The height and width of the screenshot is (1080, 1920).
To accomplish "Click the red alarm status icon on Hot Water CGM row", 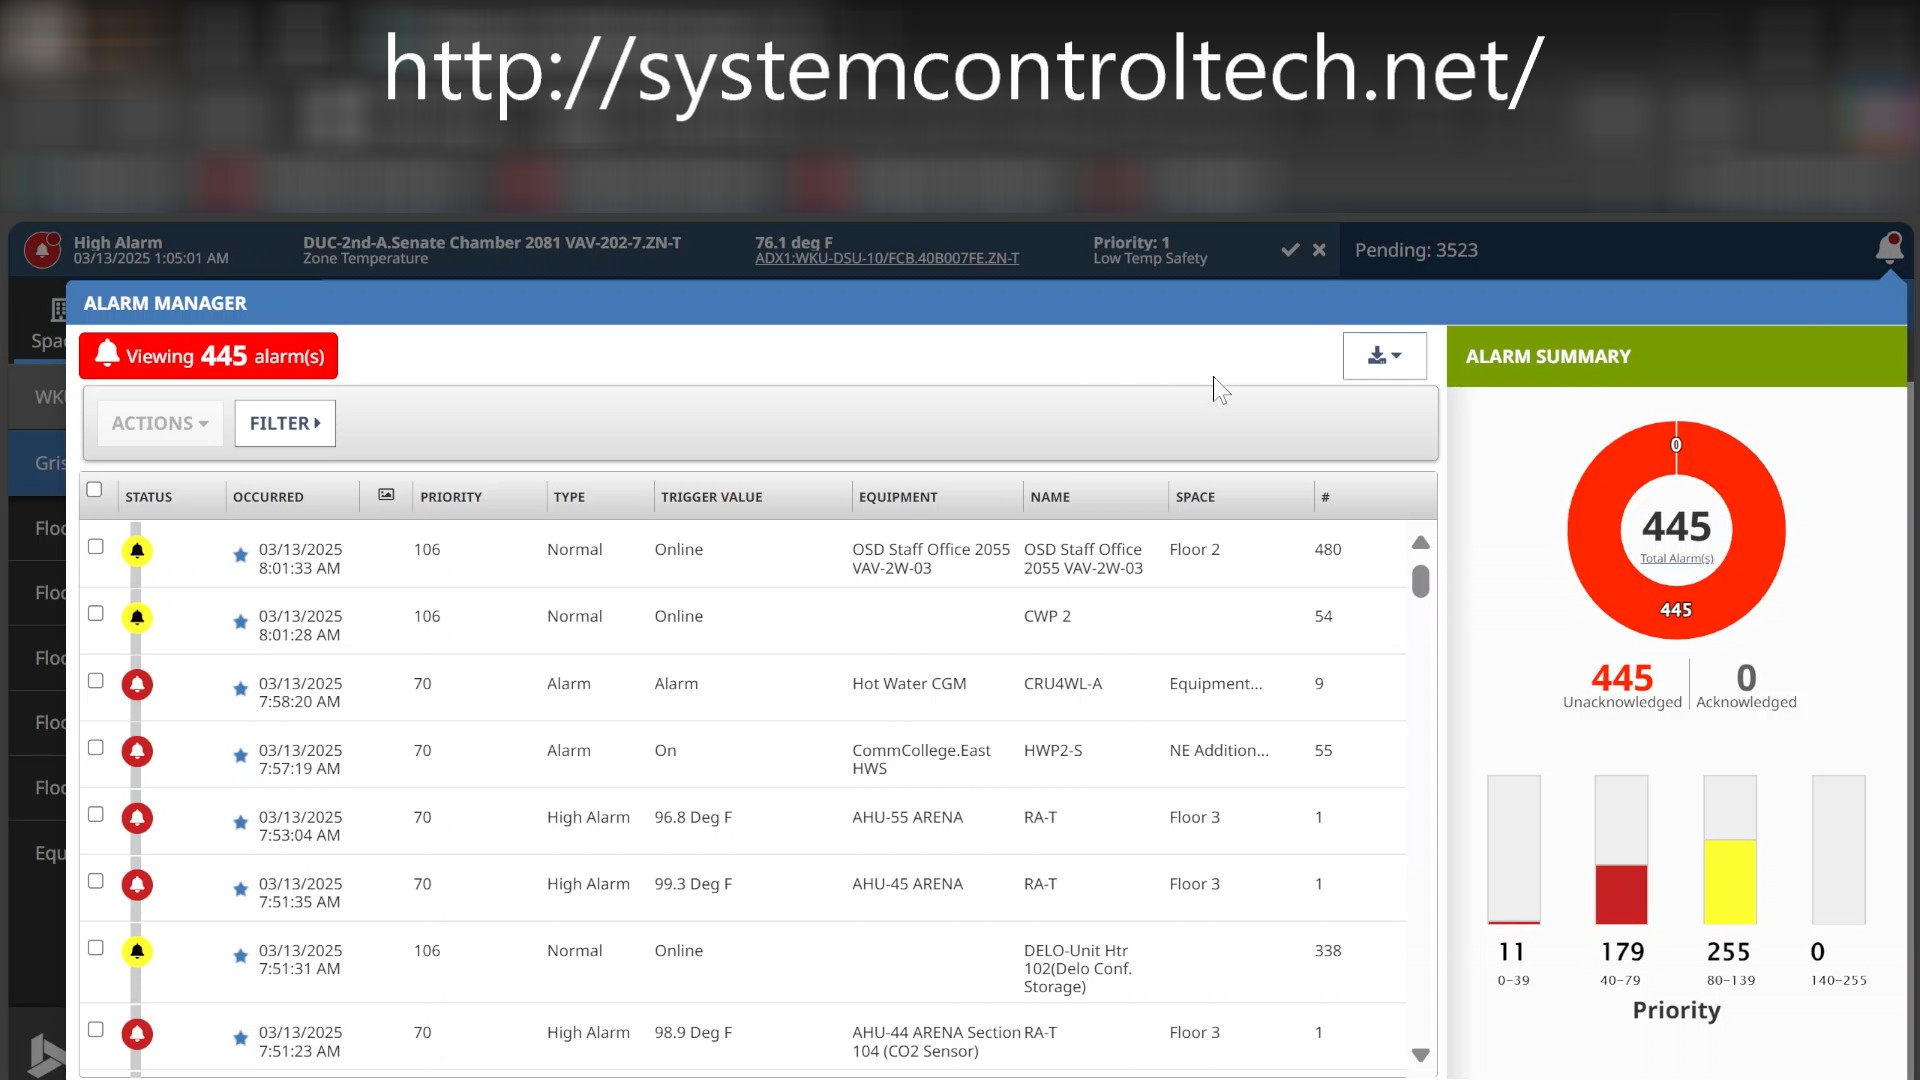I will tap(138, 685).
